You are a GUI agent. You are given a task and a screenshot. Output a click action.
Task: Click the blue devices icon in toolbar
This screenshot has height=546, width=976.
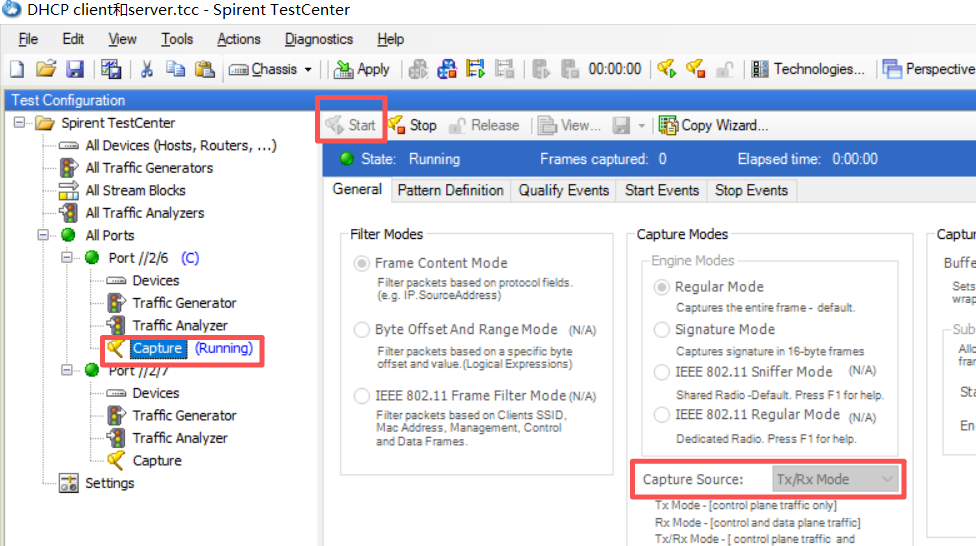click(x=447, y=69)
